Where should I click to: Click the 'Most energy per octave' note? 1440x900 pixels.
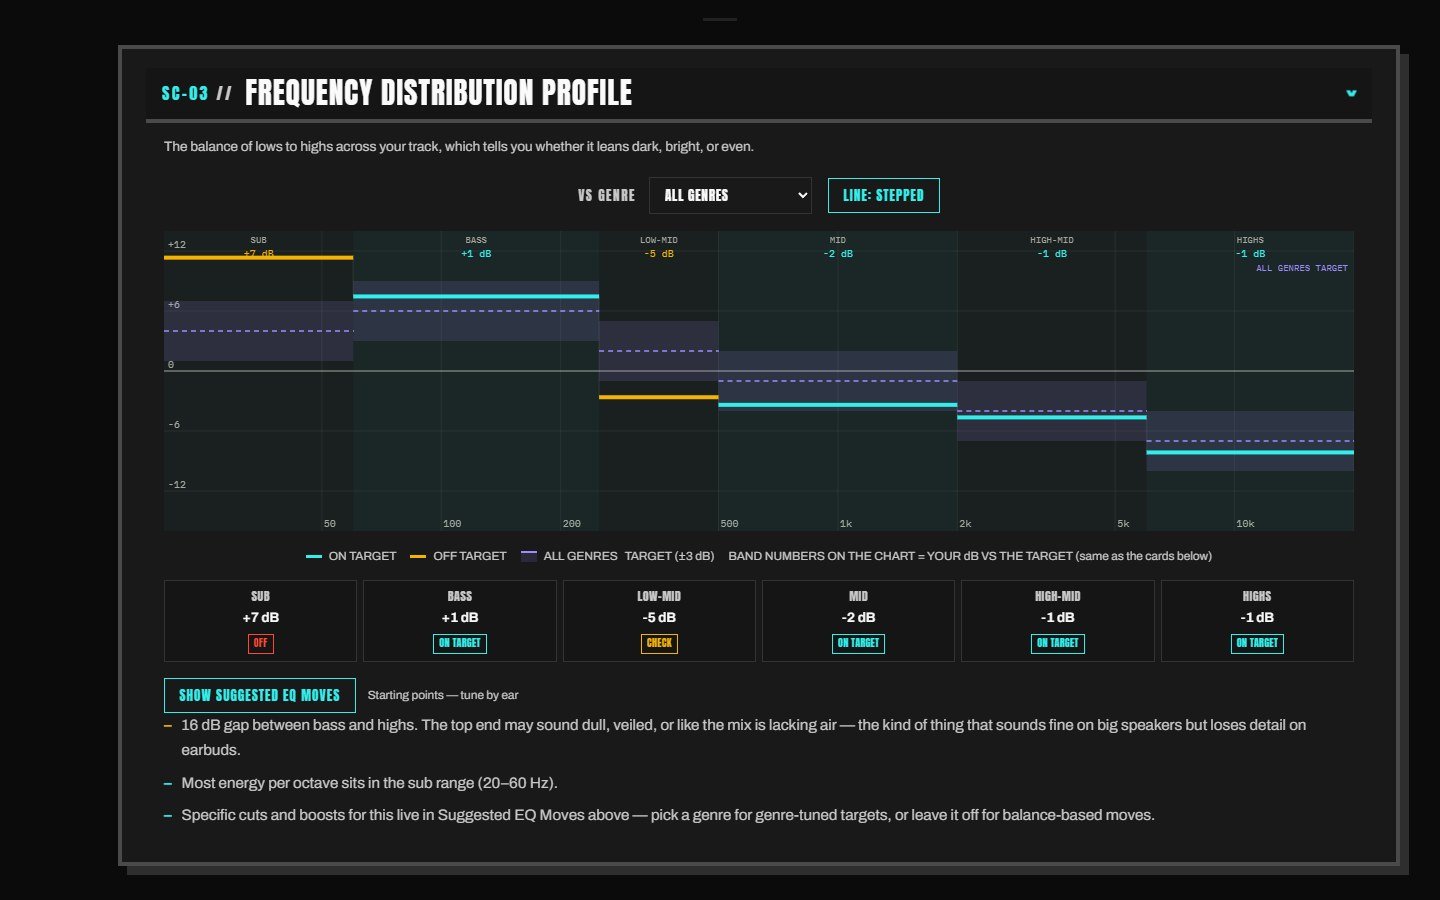369,783
